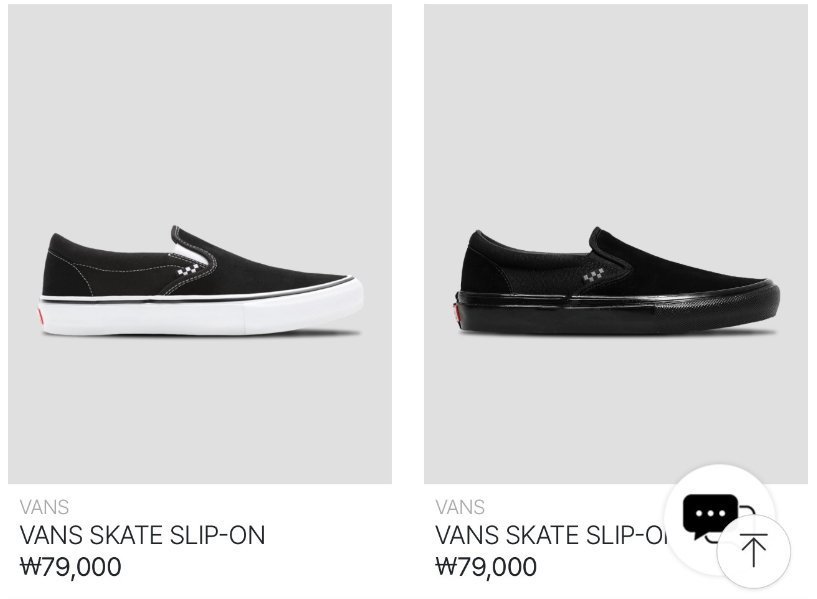817x599 pixels.
Task: Open the all-black slip-on product image
Action: pos(616,244)
